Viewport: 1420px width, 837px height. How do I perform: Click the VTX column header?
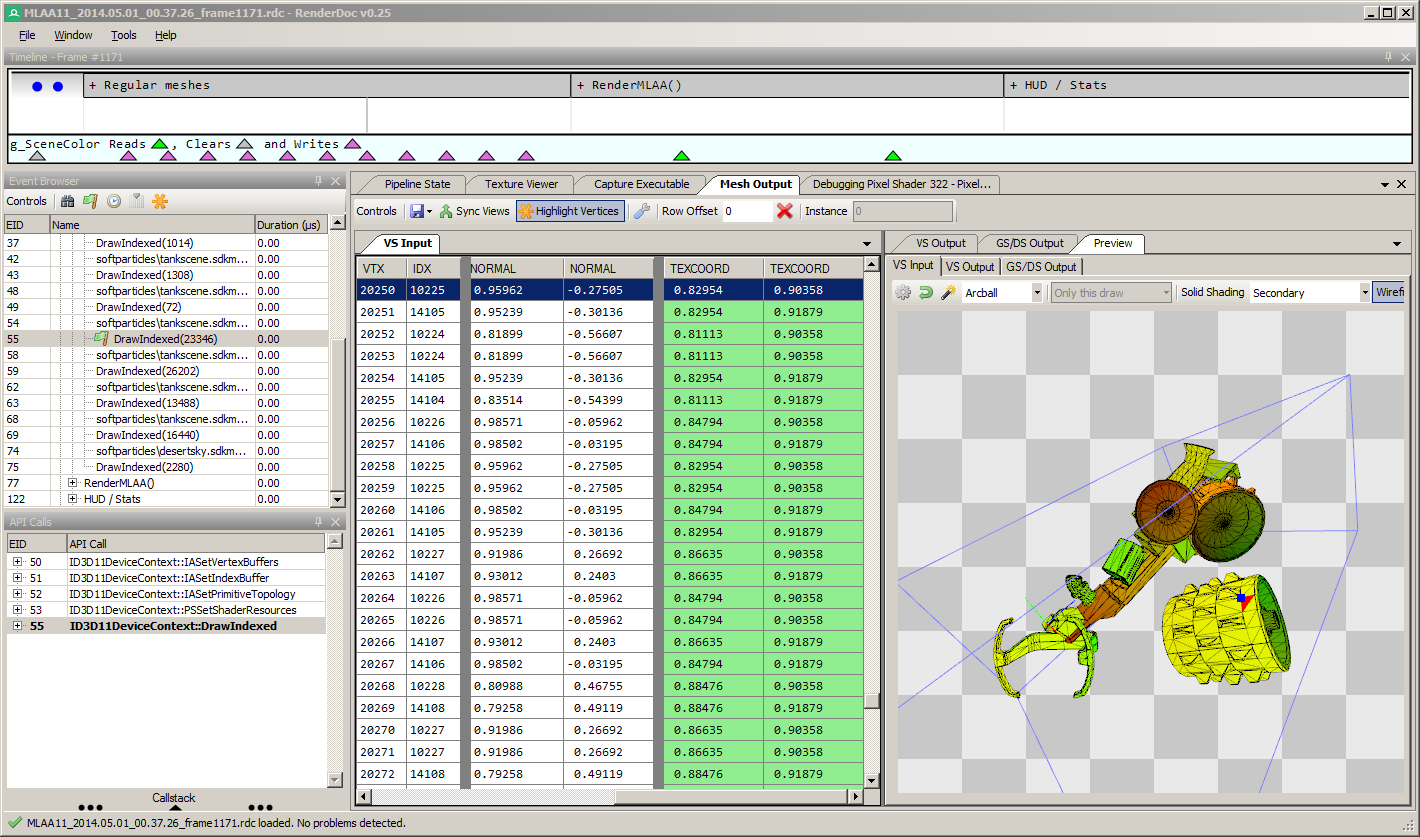(381, 268)
